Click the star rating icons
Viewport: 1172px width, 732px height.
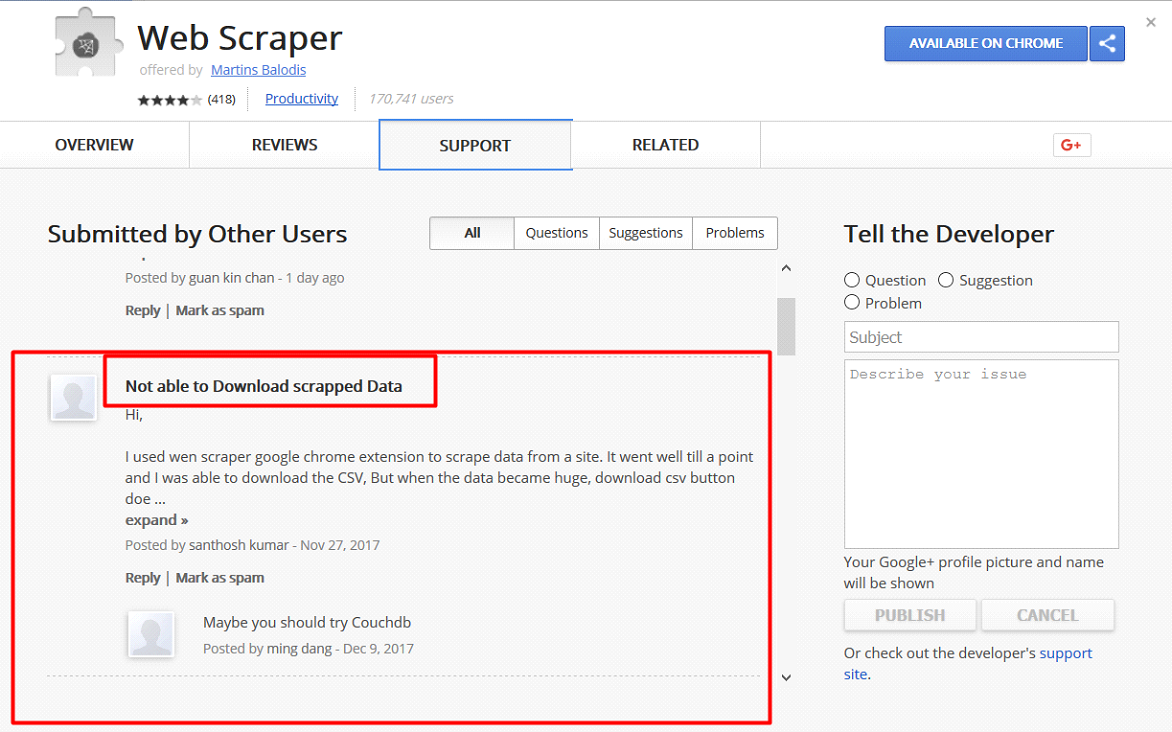170,99
